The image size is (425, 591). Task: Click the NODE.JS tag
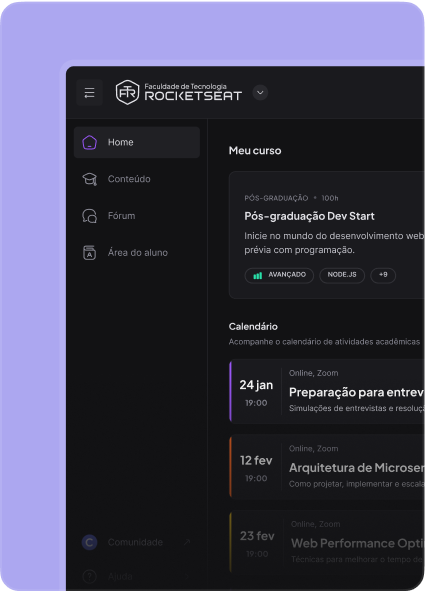coord(342,275)
